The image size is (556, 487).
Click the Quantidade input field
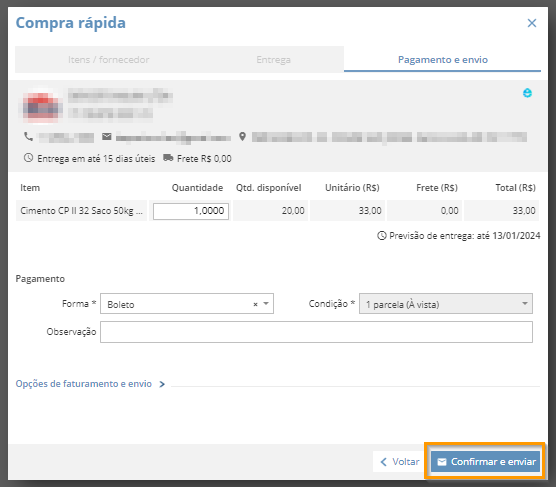(191, 211)
